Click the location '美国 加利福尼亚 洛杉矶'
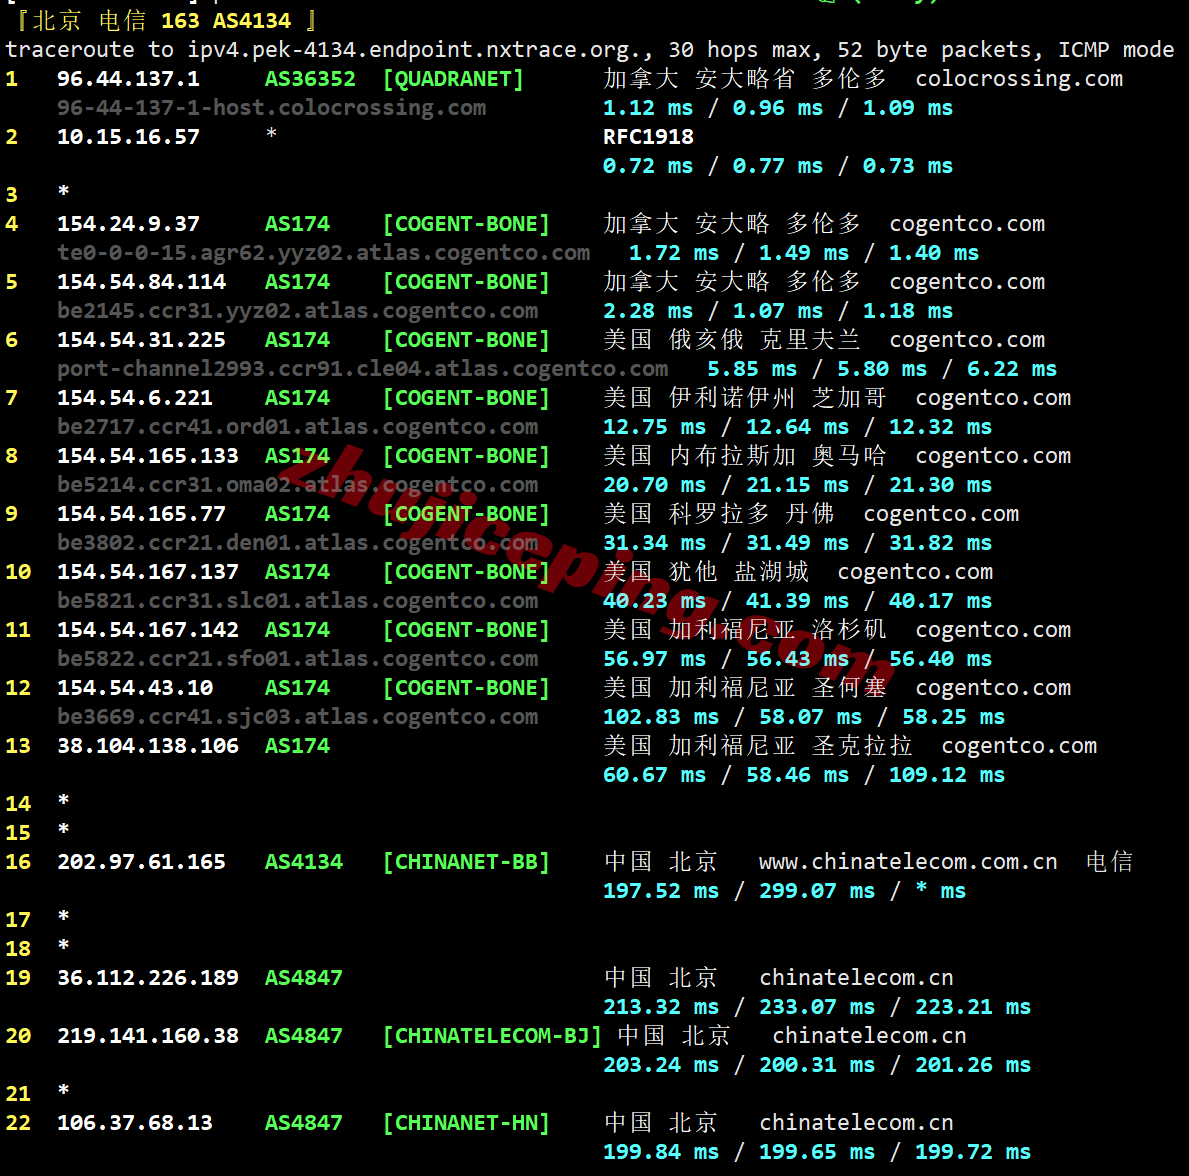1189x1176 pixels. click(x=745, y=630)
